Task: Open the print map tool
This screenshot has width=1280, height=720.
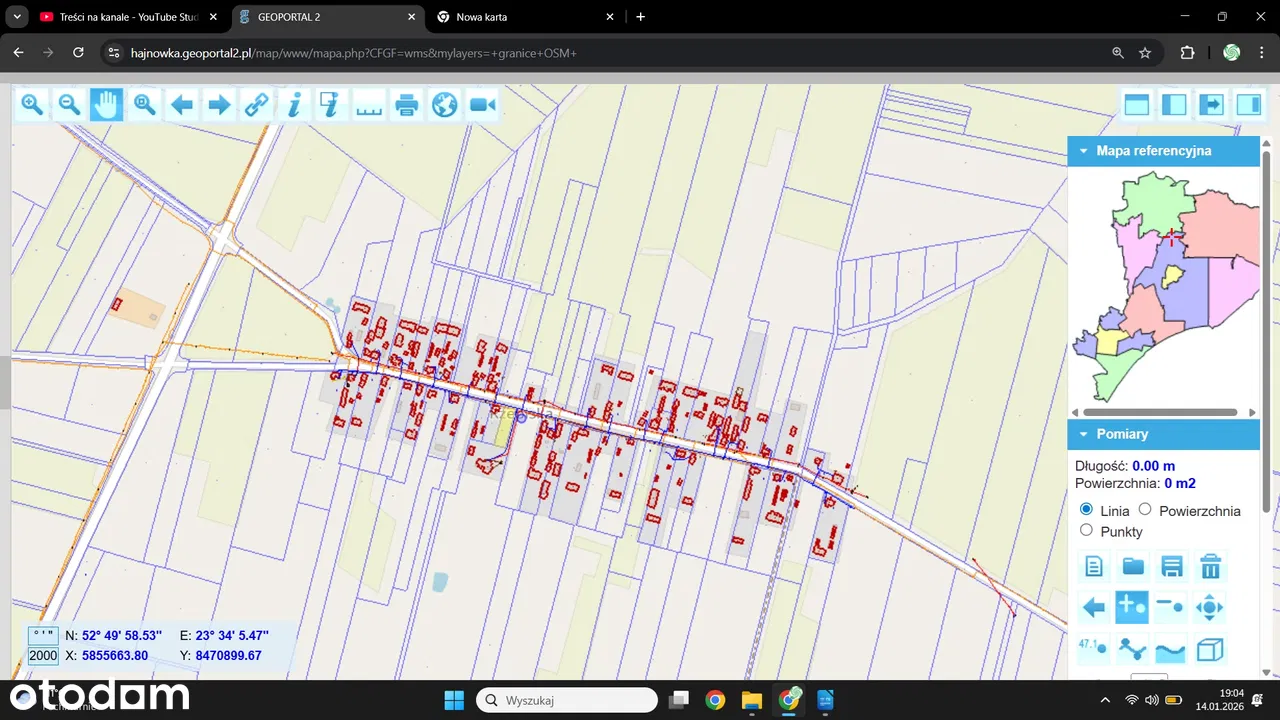Action: pyautogui.click(x=407, y=105)
